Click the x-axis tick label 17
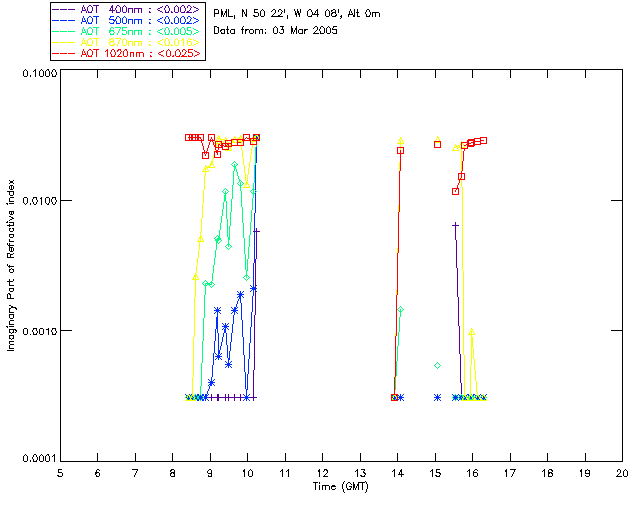Screen dimensions: 640x512 [510, 473]
